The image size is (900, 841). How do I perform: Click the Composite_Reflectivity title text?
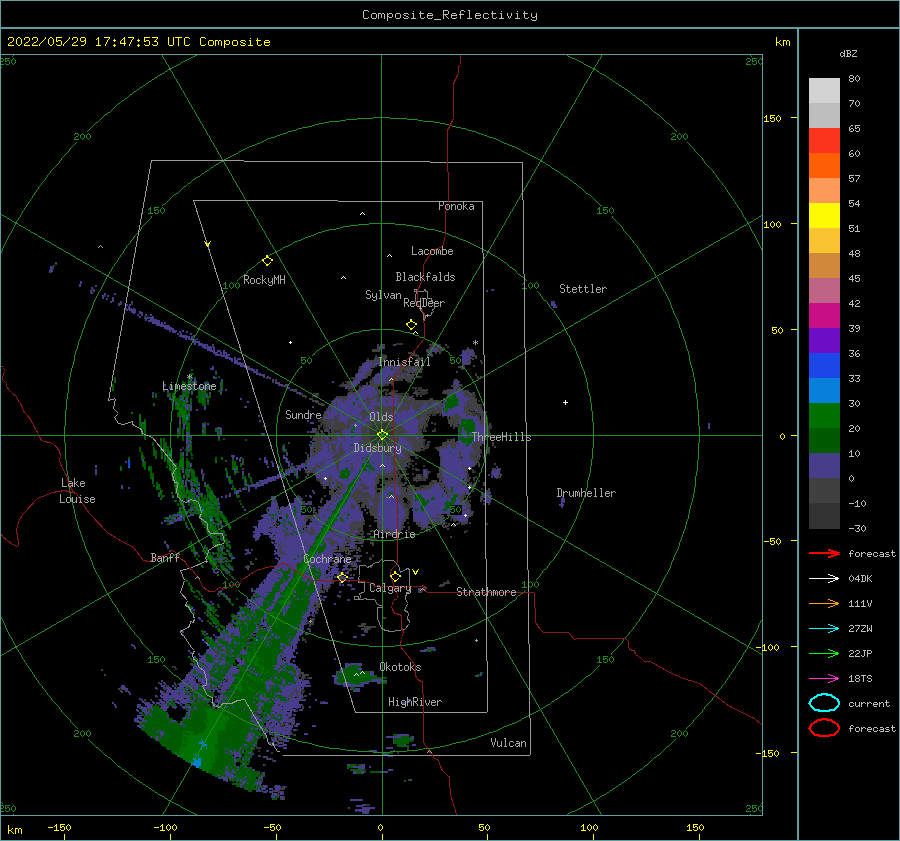pyautogui.click(x=449, y=15)
